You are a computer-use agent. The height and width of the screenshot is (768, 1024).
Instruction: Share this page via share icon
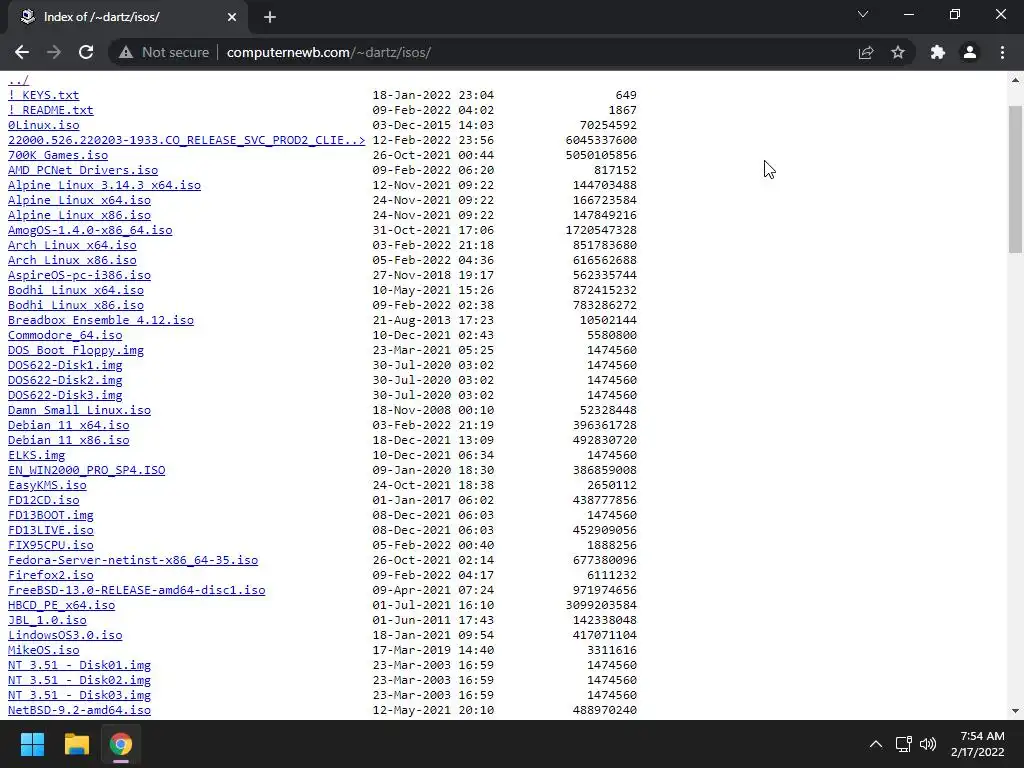(x=866, y=52)
